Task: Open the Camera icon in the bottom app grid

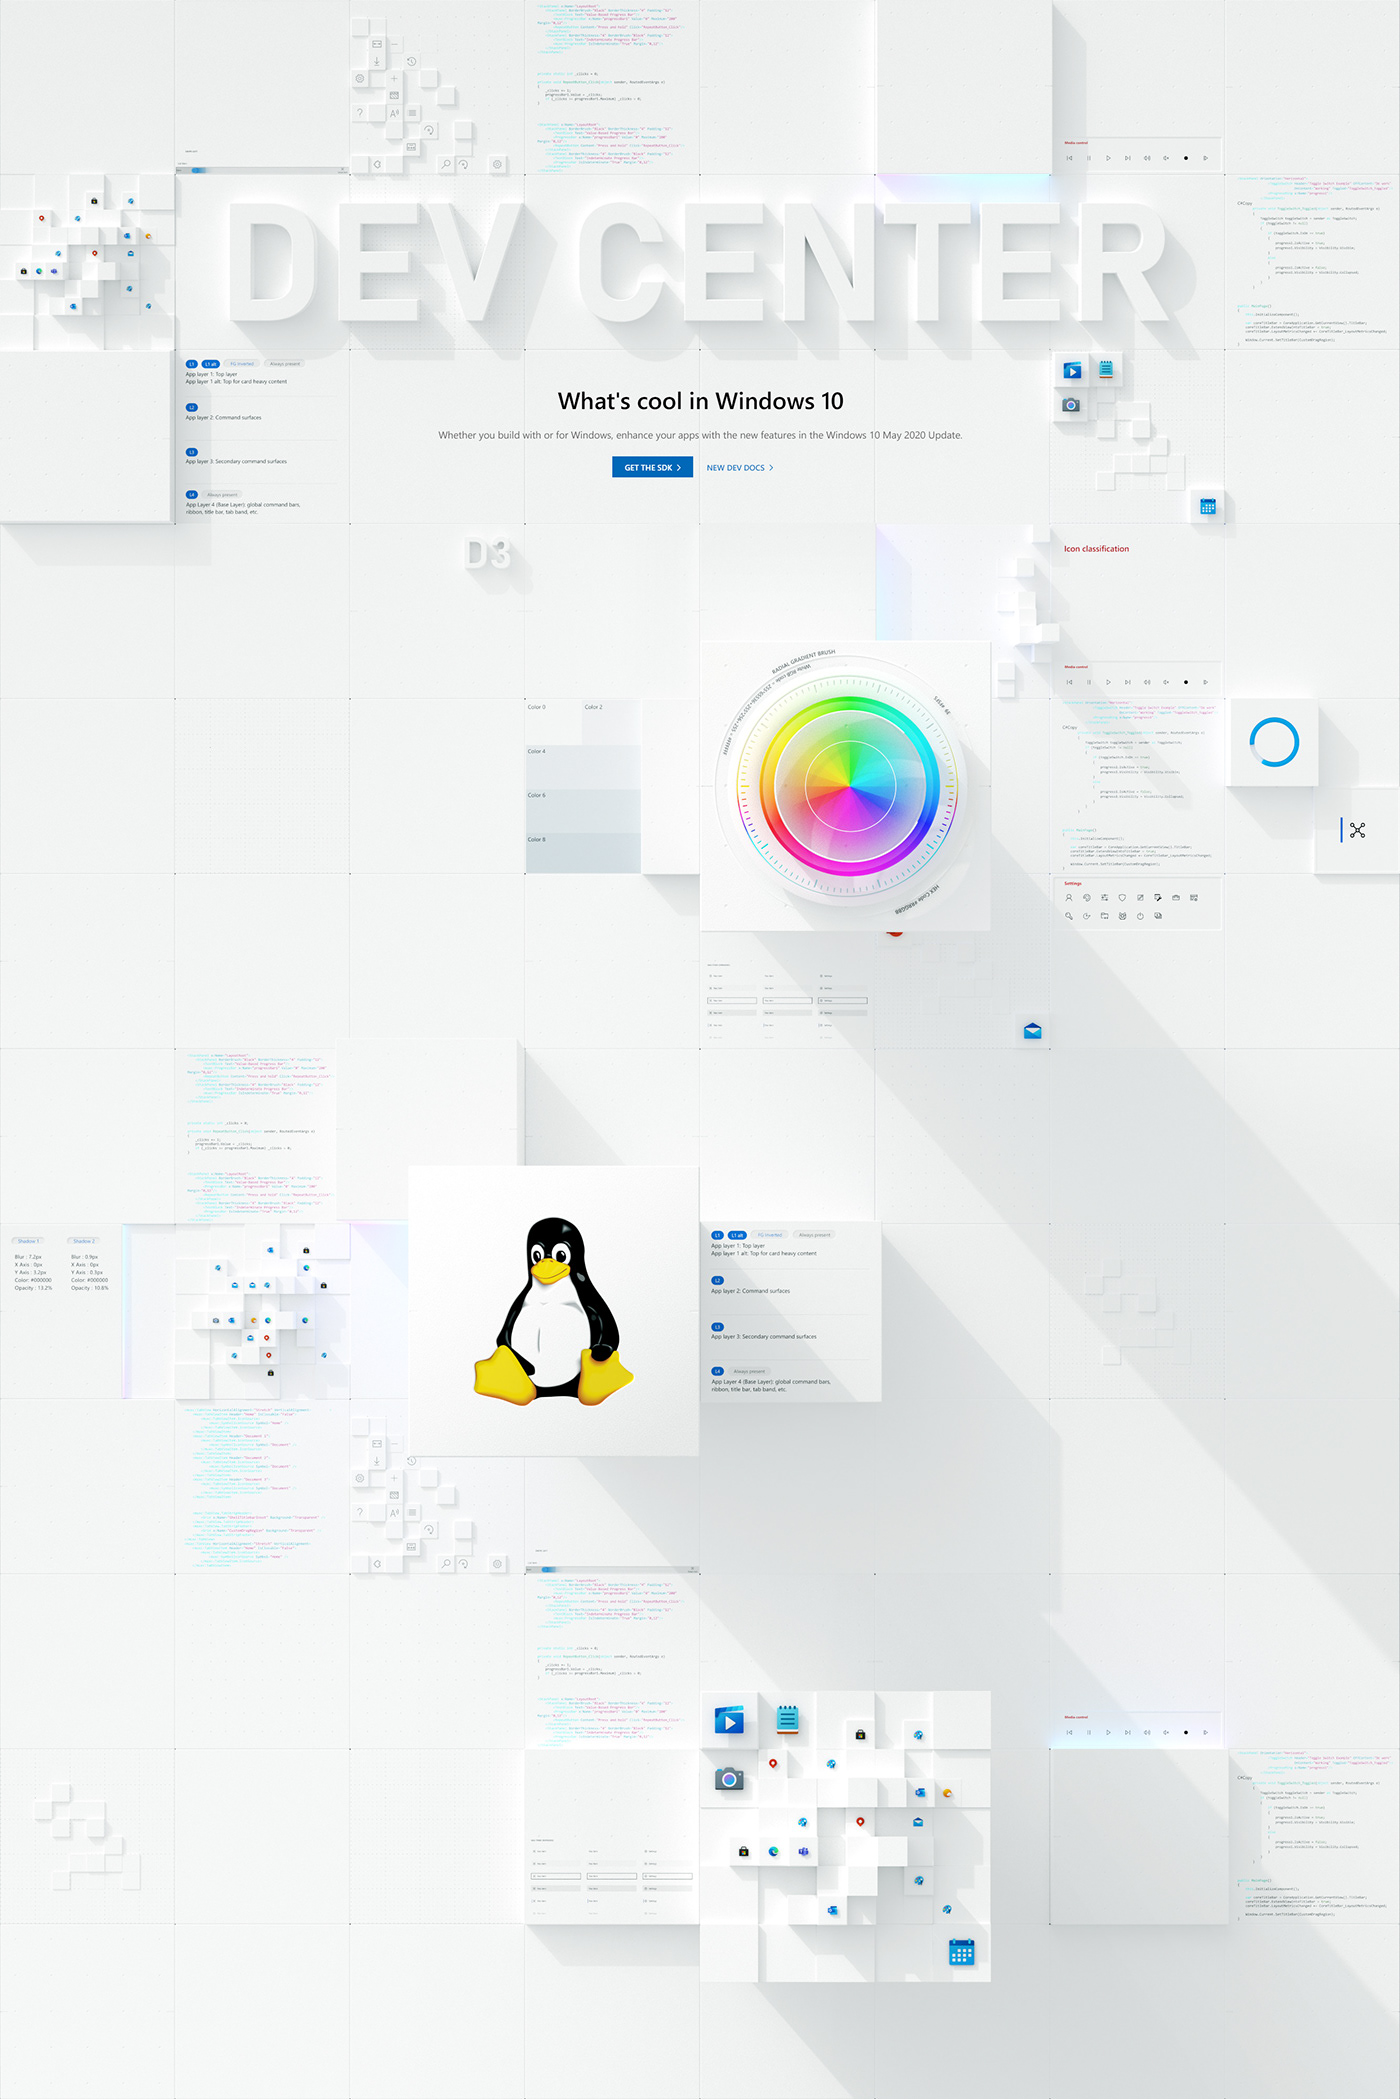Action: pyautogui.click(x=729, y=1779)
